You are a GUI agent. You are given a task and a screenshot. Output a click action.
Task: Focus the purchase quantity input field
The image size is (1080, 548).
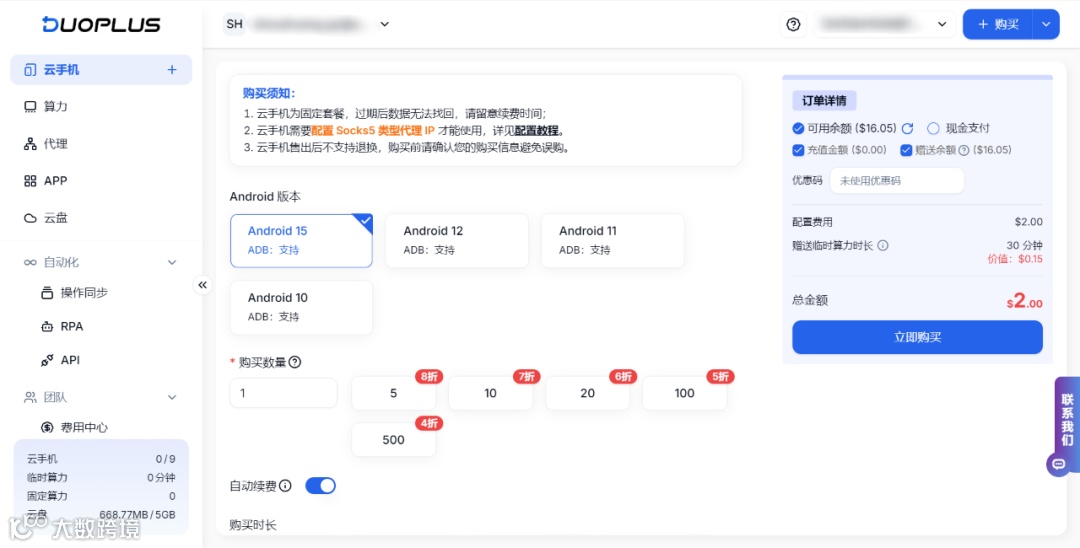(x=283, y=393)
